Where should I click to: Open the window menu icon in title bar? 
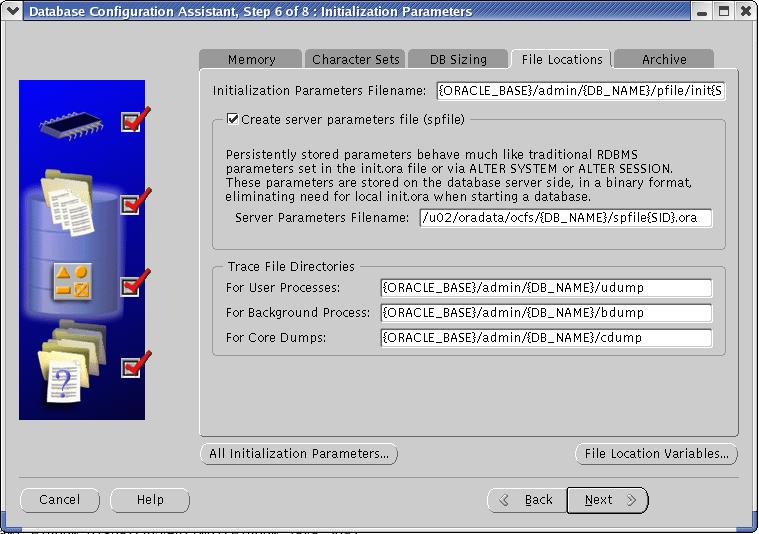[11, 11]
